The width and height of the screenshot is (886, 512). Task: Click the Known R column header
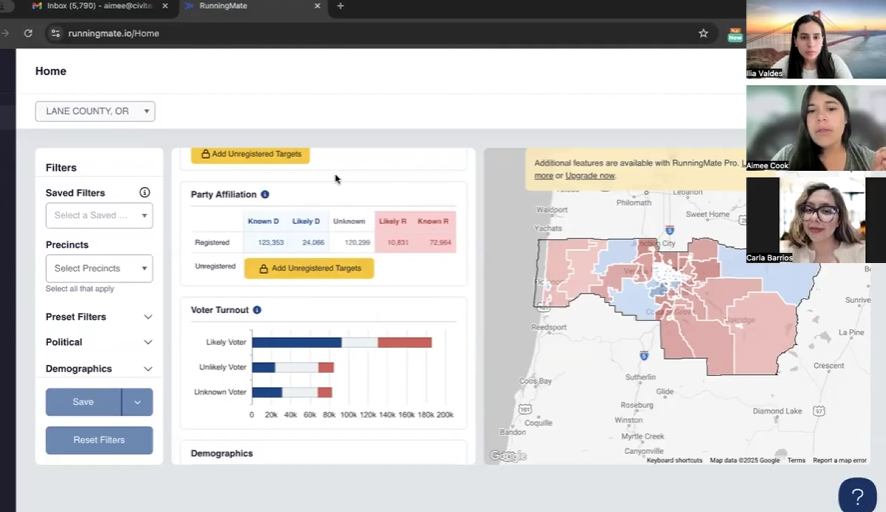[433, 222]
